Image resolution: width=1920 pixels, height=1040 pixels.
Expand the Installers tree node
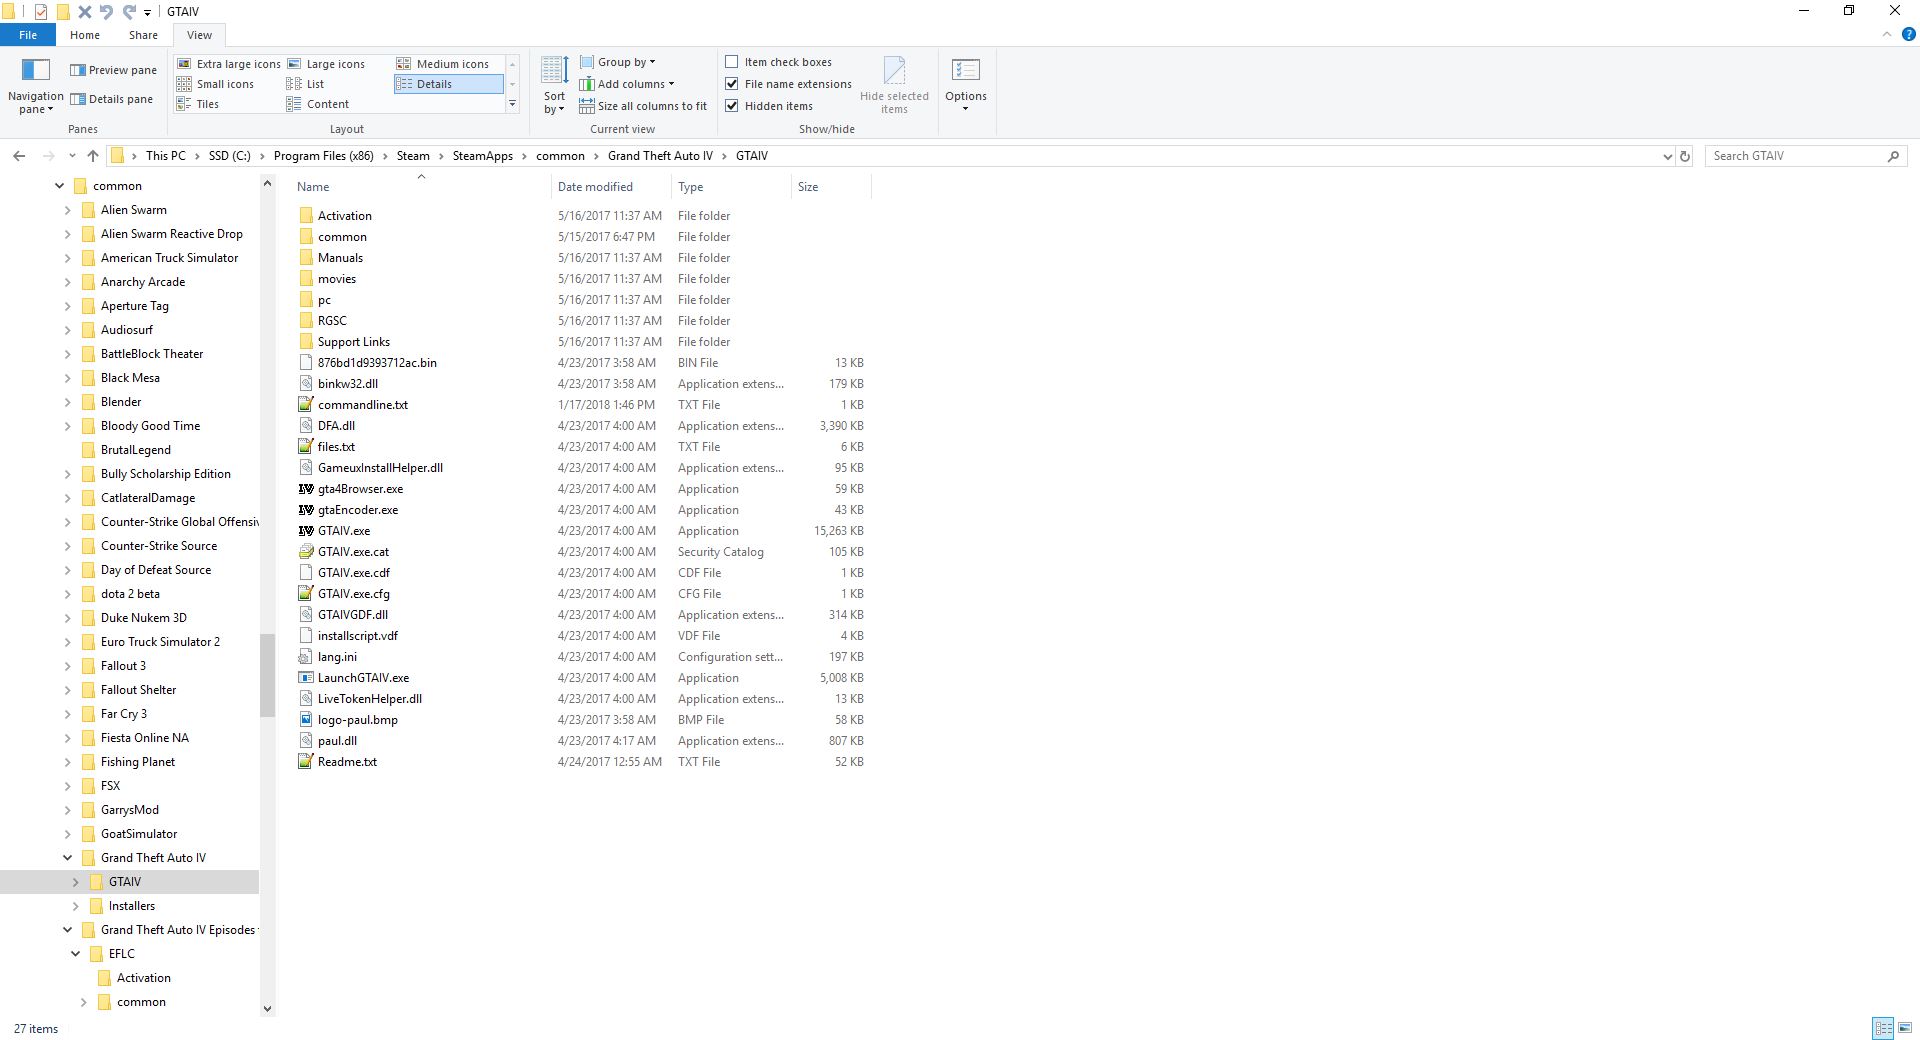(75, 906)
